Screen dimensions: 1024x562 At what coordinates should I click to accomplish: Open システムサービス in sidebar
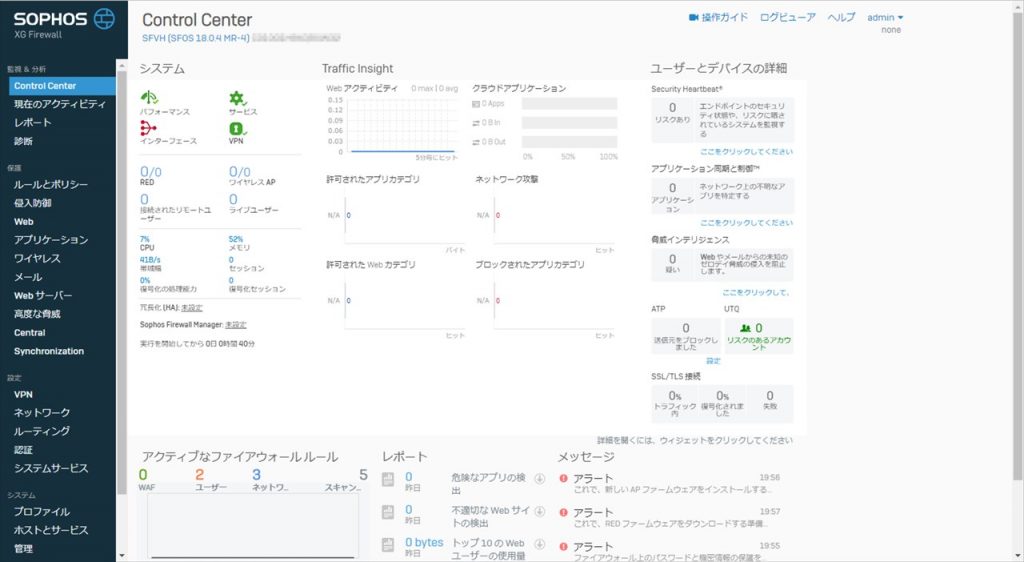coord(51,468)
